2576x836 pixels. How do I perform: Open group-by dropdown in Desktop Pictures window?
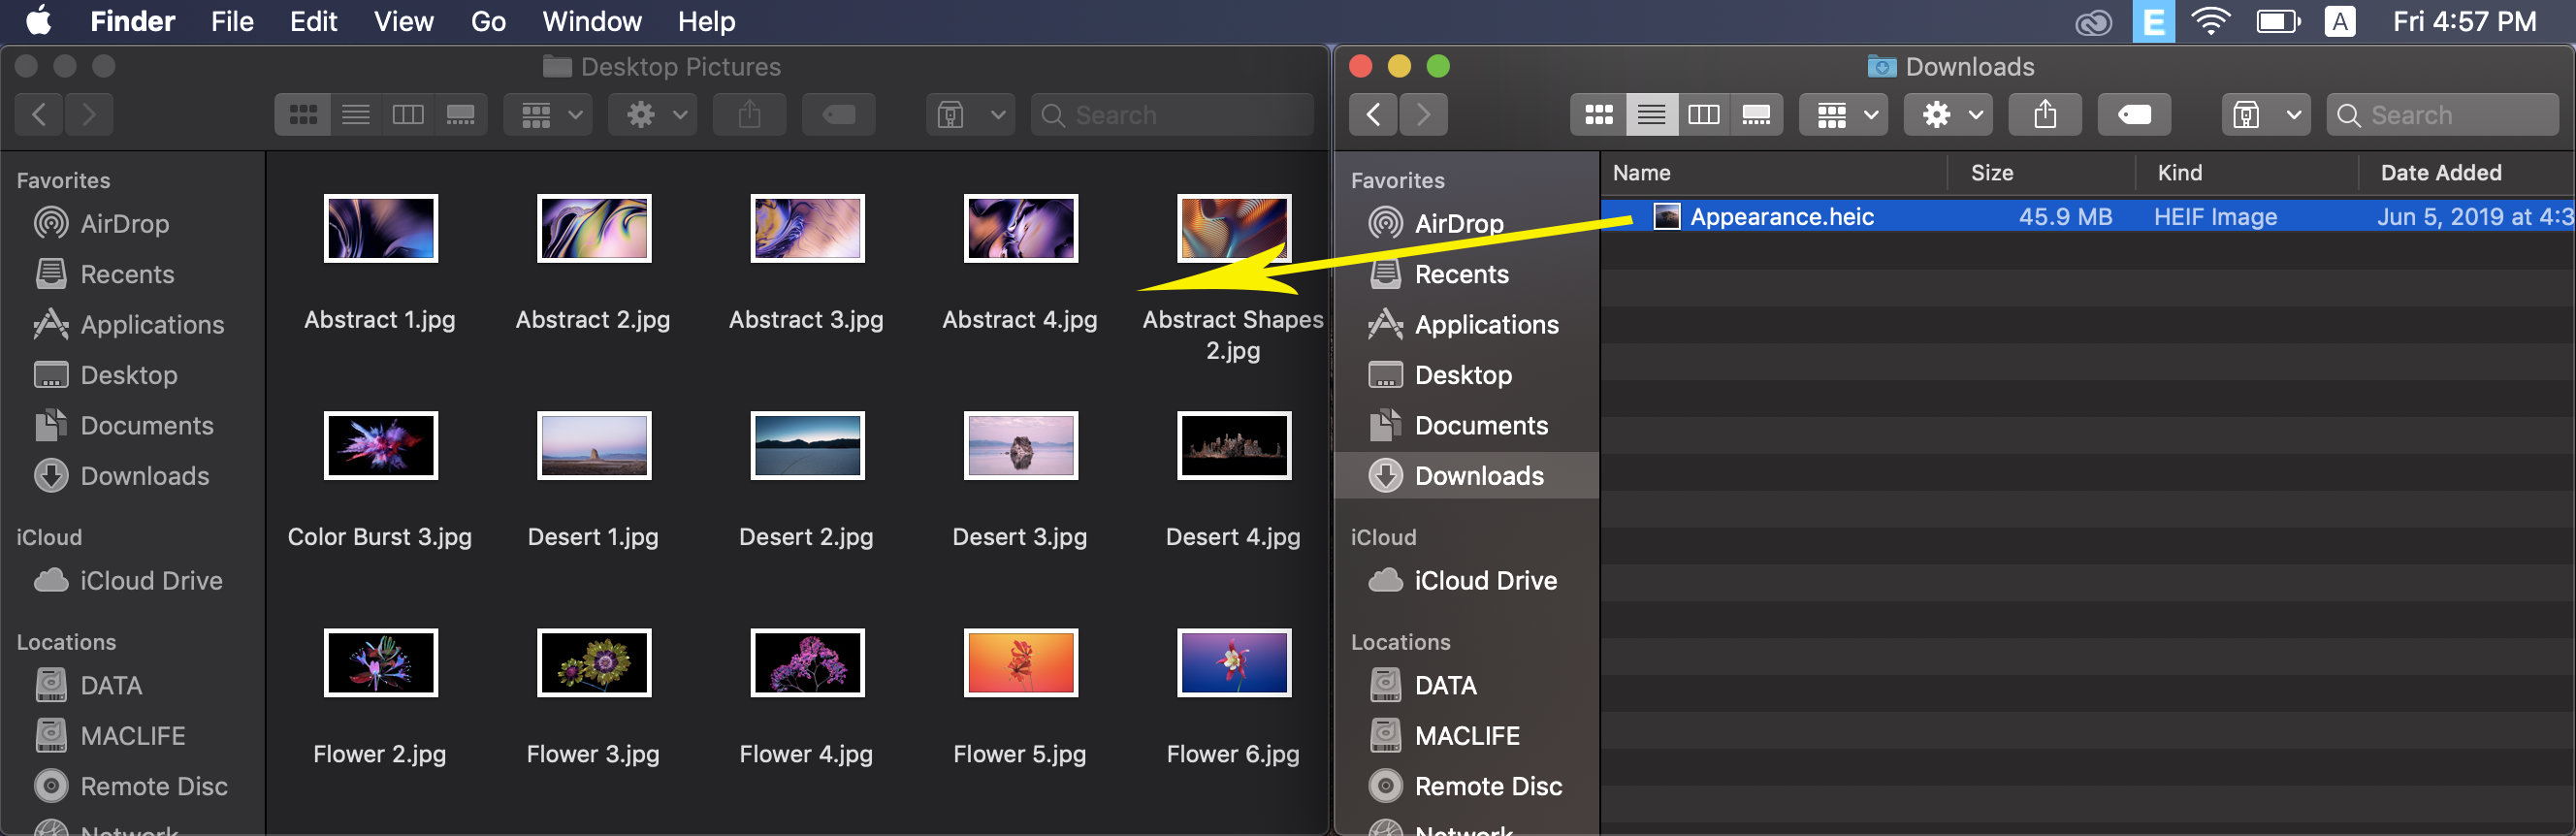[548, 115]
